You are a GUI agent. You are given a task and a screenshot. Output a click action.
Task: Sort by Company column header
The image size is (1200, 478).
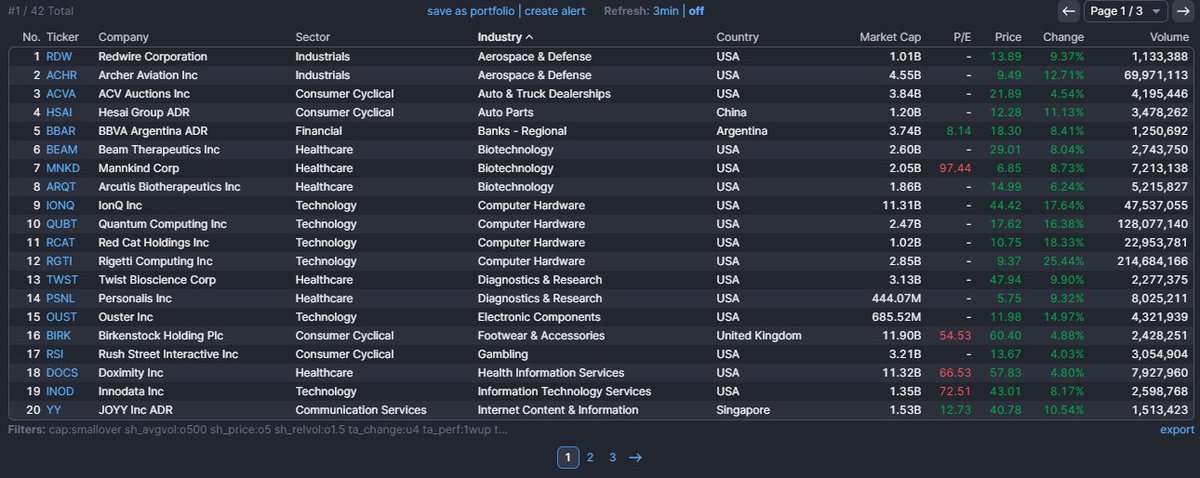123,37
